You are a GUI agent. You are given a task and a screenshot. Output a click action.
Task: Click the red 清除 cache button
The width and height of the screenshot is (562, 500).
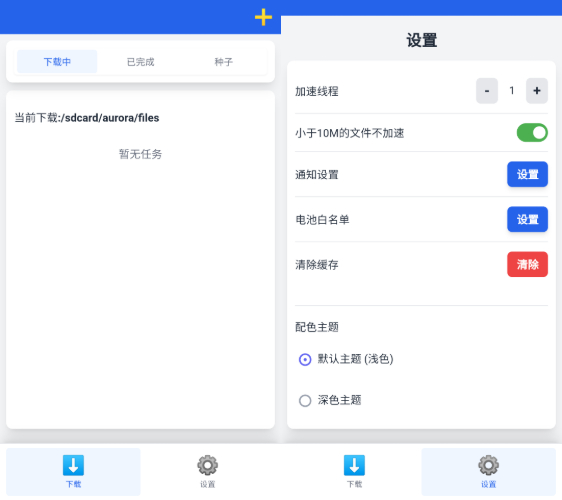pos(527,264)
